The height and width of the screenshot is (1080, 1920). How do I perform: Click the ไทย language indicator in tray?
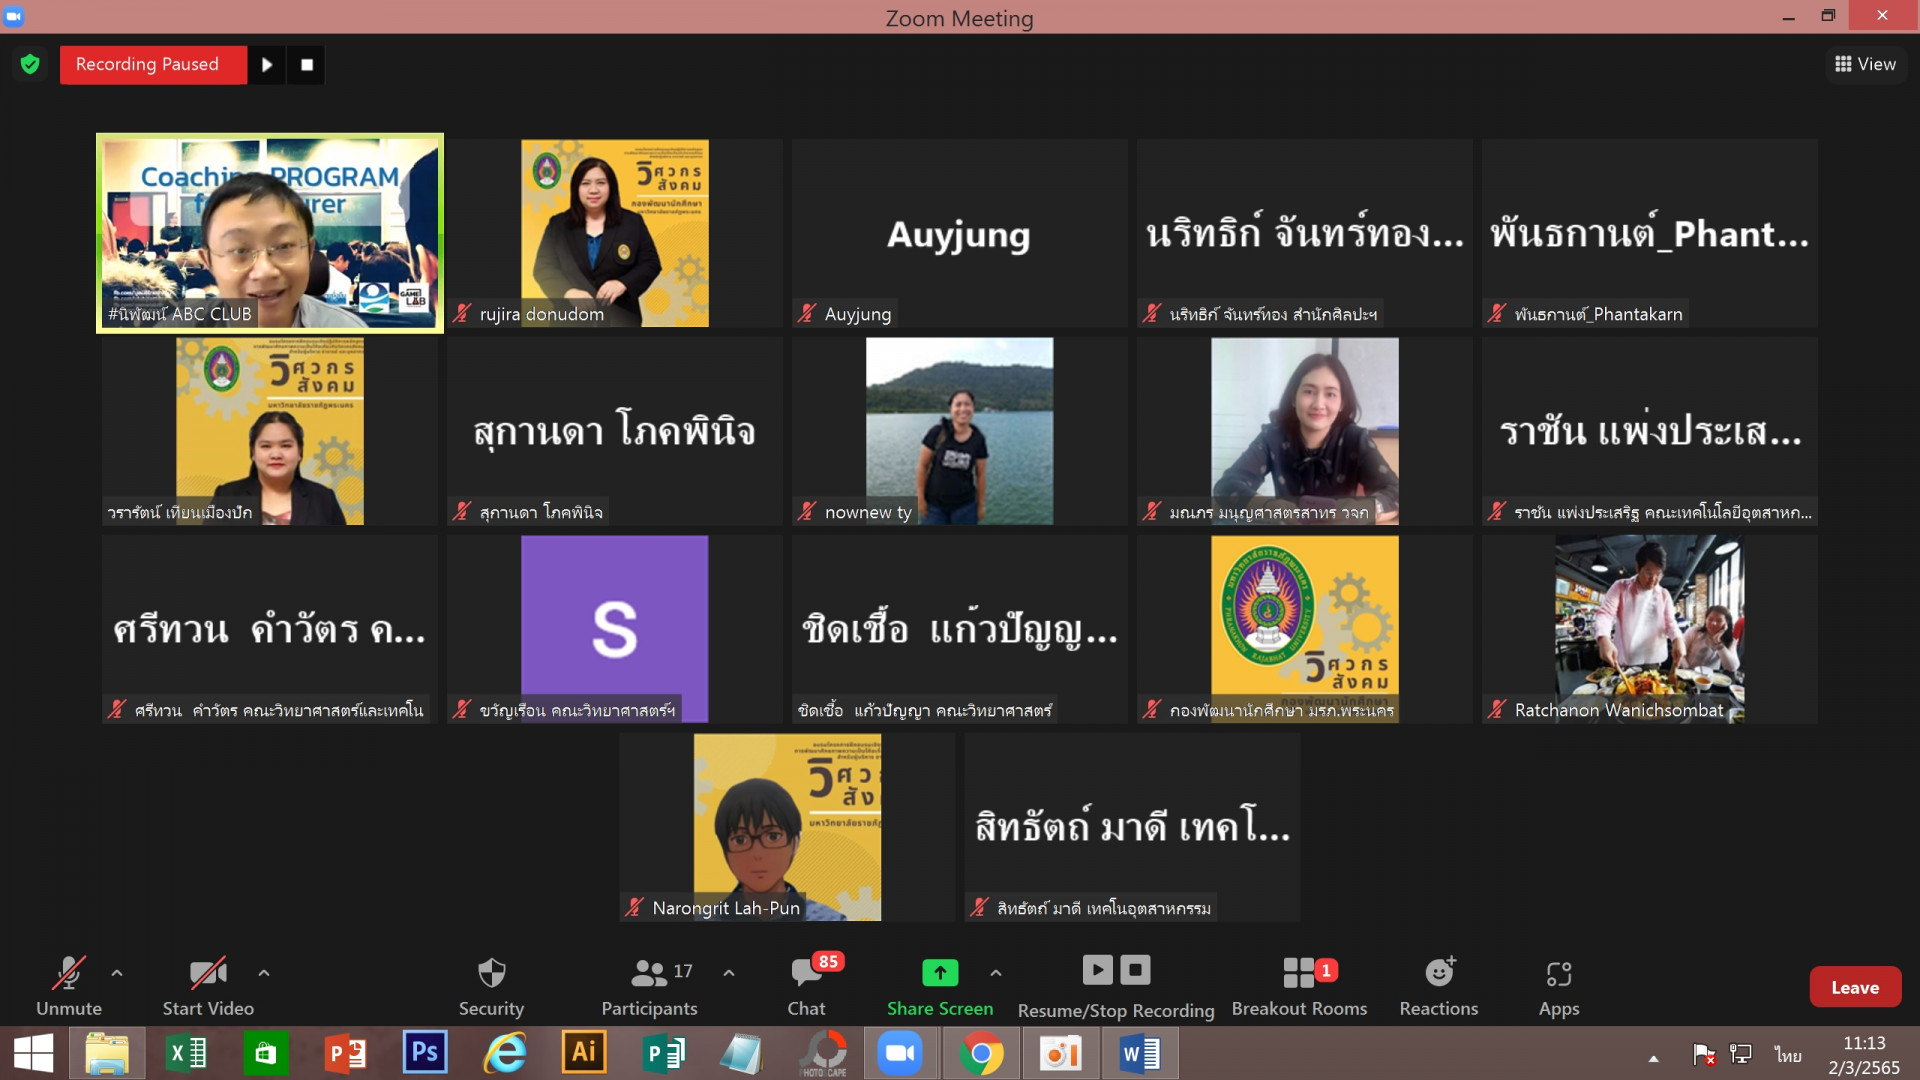click(x=1788, y=1055)
